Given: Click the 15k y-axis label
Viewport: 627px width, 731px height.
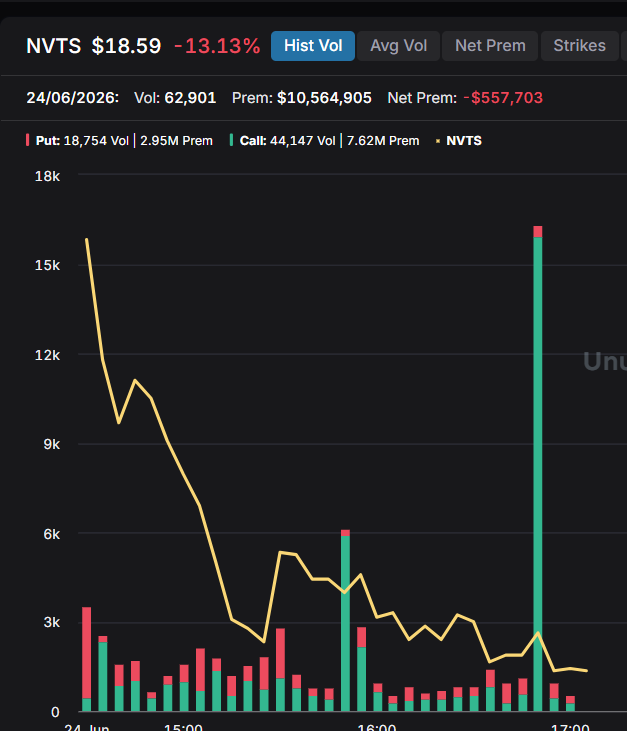Looking at the screenshot, I should point(48,265).
